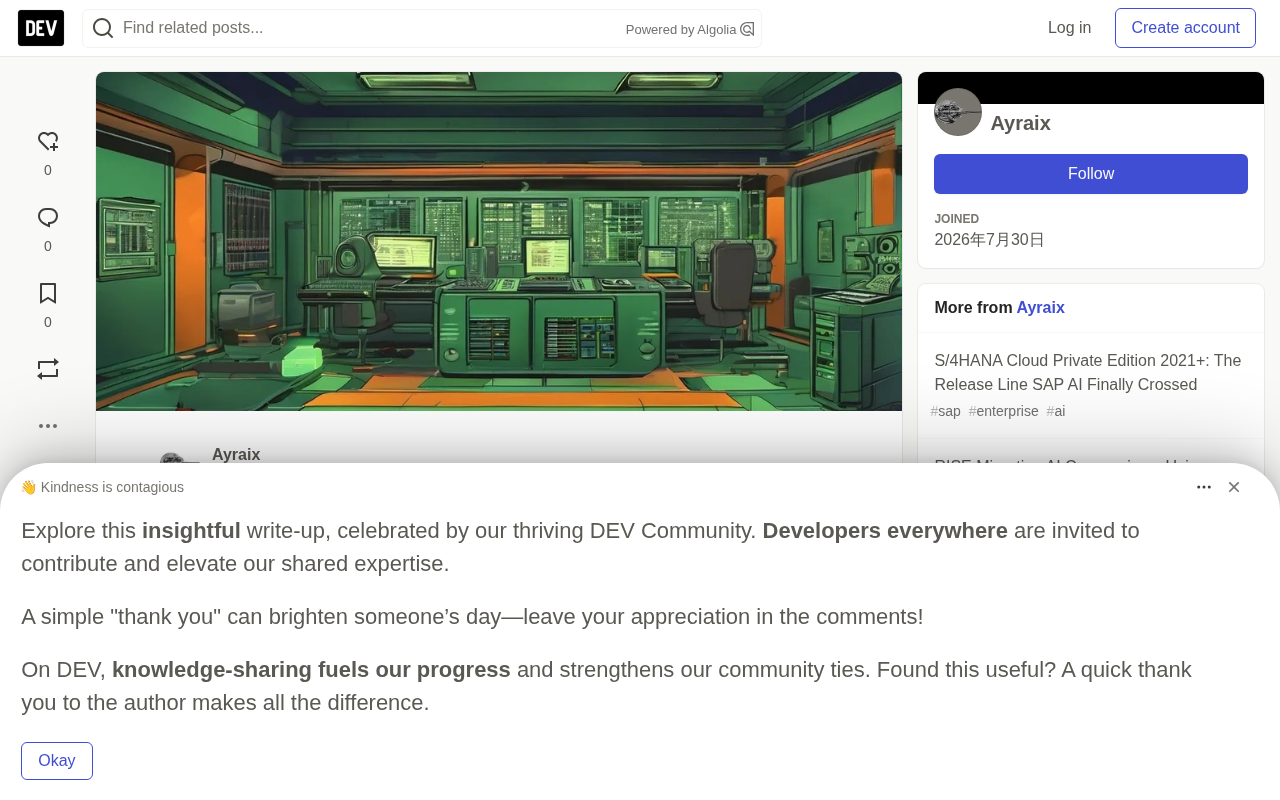The width and height of the screenshot is (1280, 800).
Task: Click Log in
Action: 1069,28
